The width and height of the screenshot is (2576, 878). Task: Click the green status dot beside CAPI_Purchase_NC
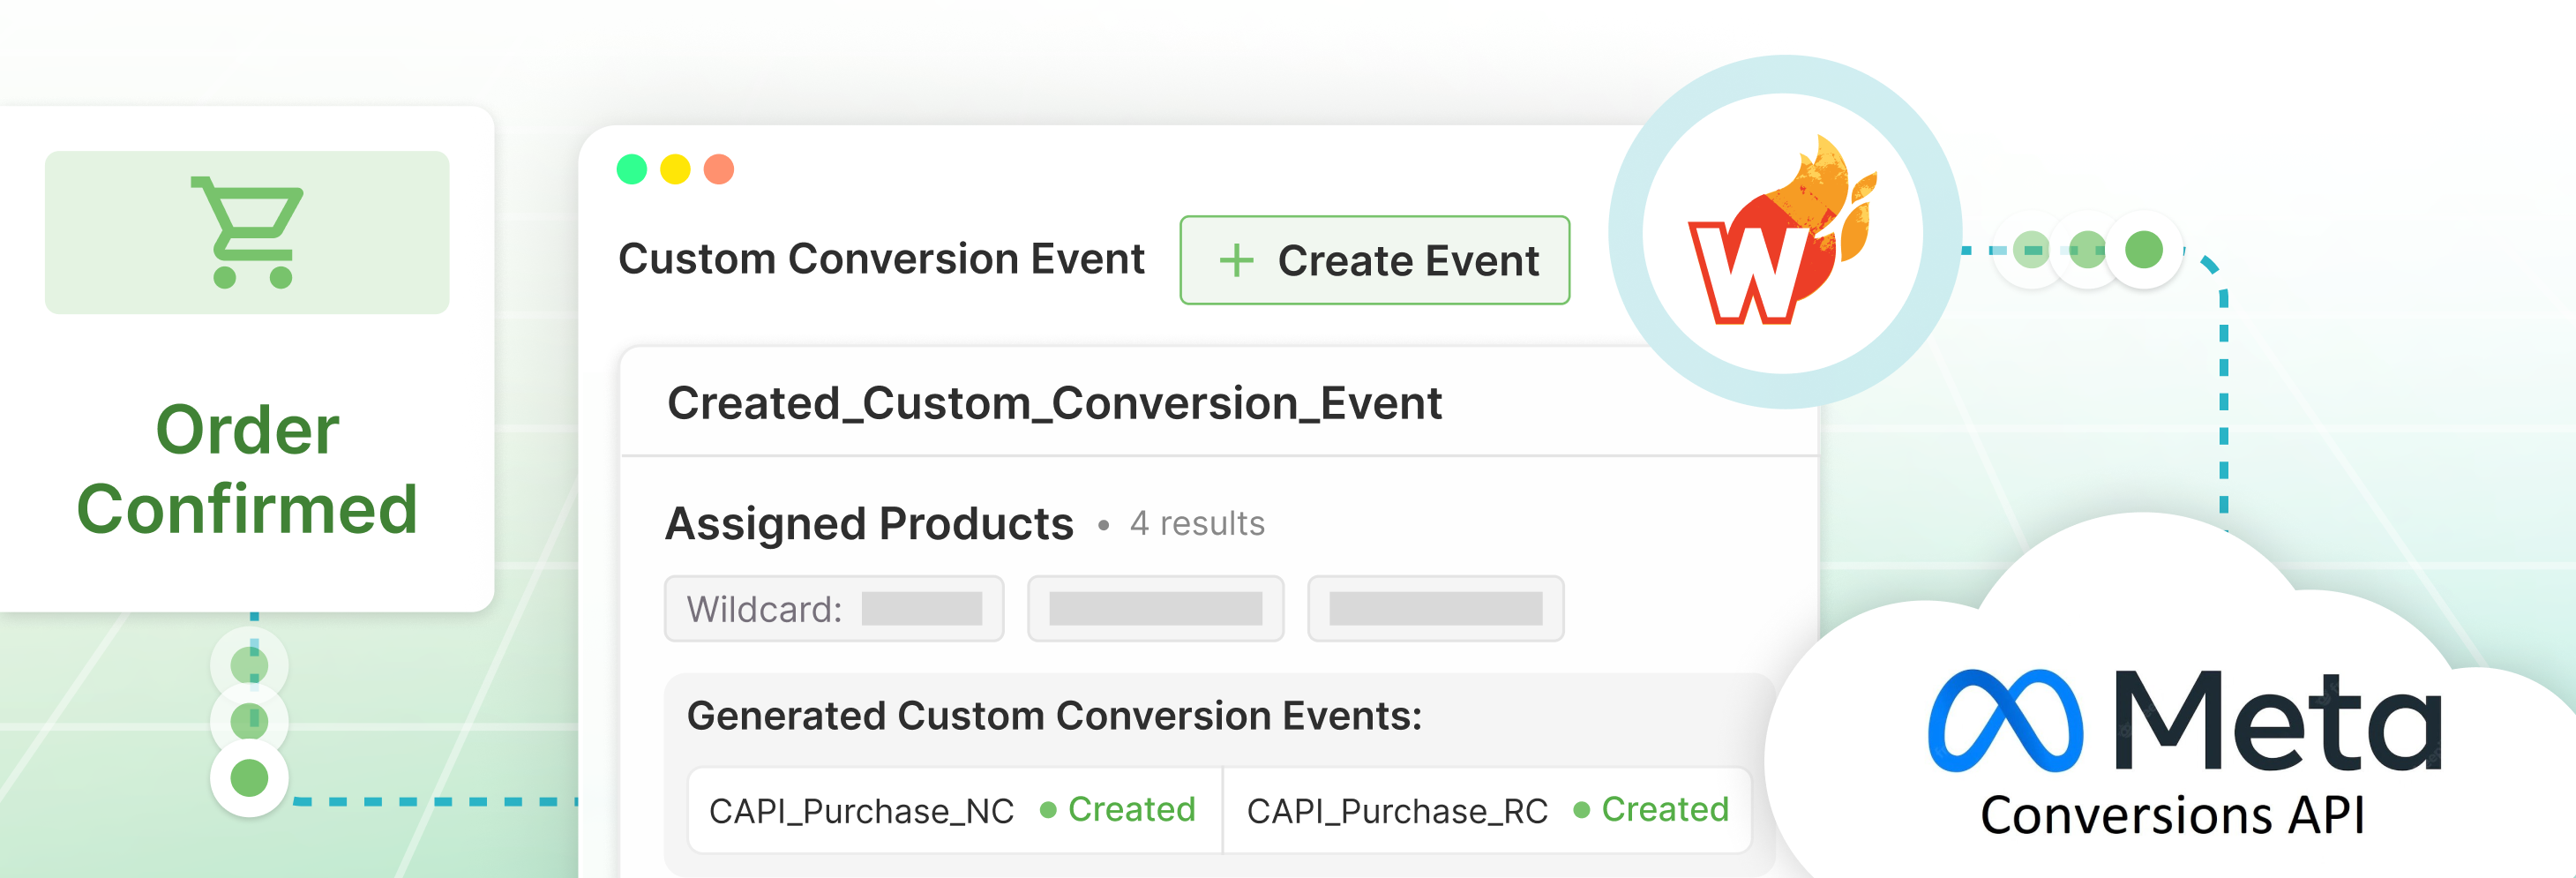(x=1048, y=810)
